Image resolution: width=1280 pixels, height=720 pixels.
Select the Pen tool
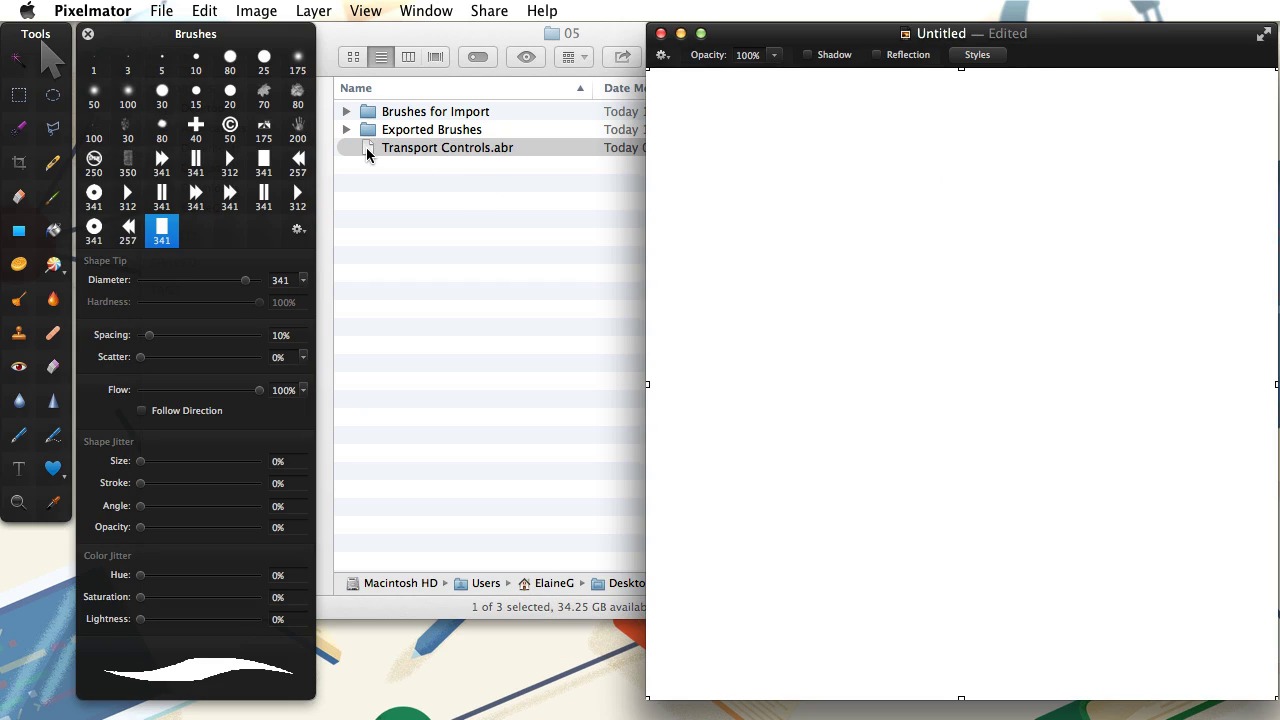19,435
